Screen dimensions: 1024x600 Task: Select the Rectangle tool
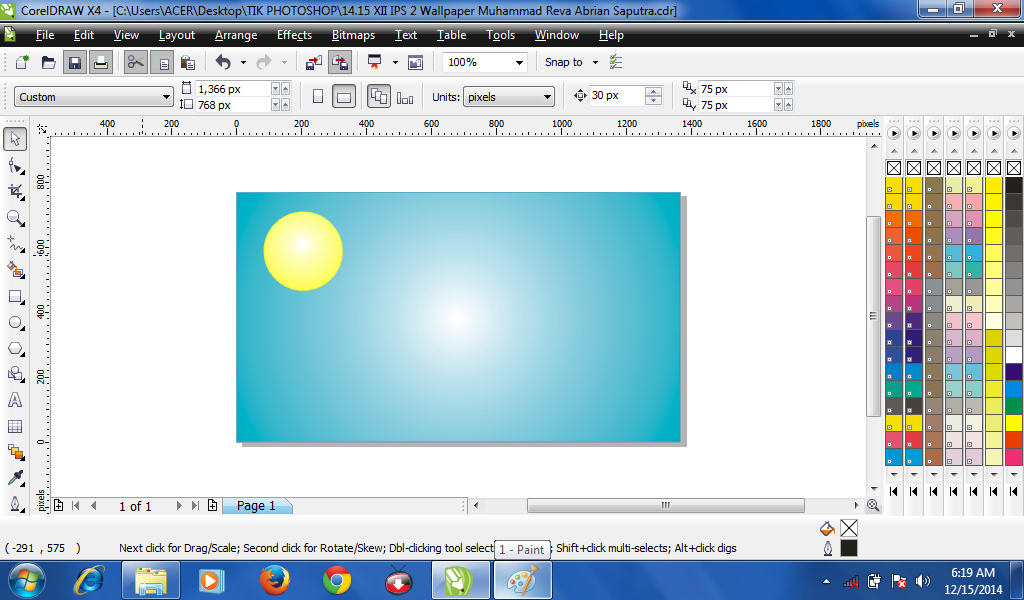(14, 296)
